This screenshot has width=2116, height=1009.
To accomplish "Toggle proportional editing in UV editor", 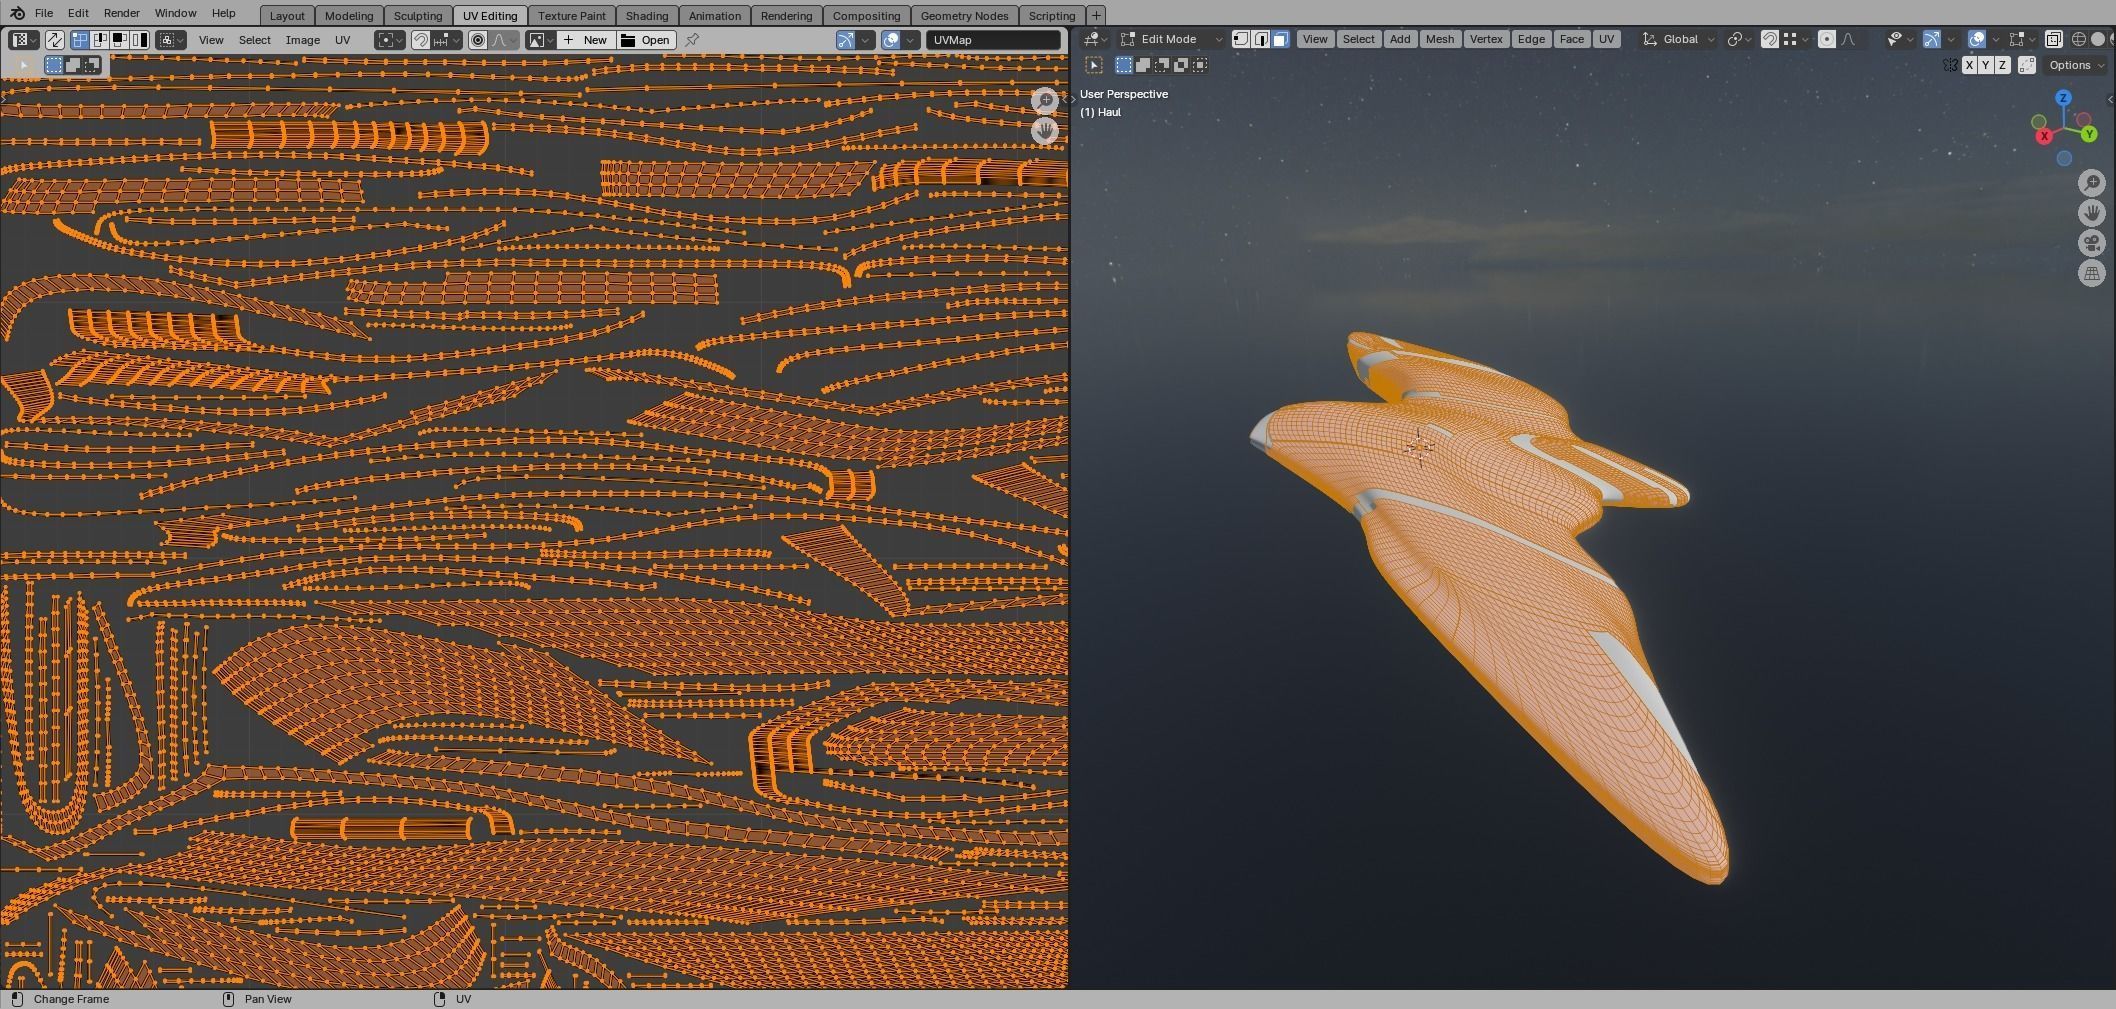I will (478, 40).
